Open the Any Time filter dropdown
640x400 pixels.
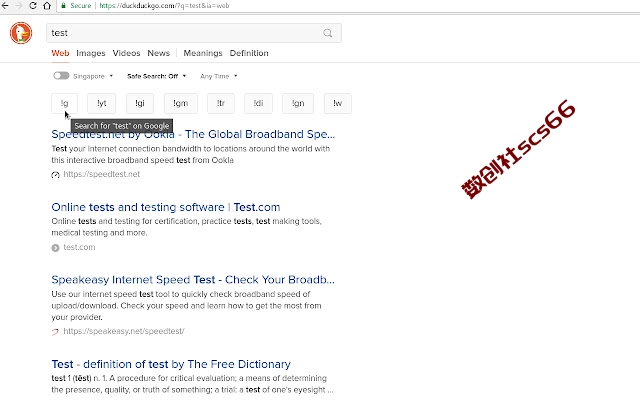point(219,76)
